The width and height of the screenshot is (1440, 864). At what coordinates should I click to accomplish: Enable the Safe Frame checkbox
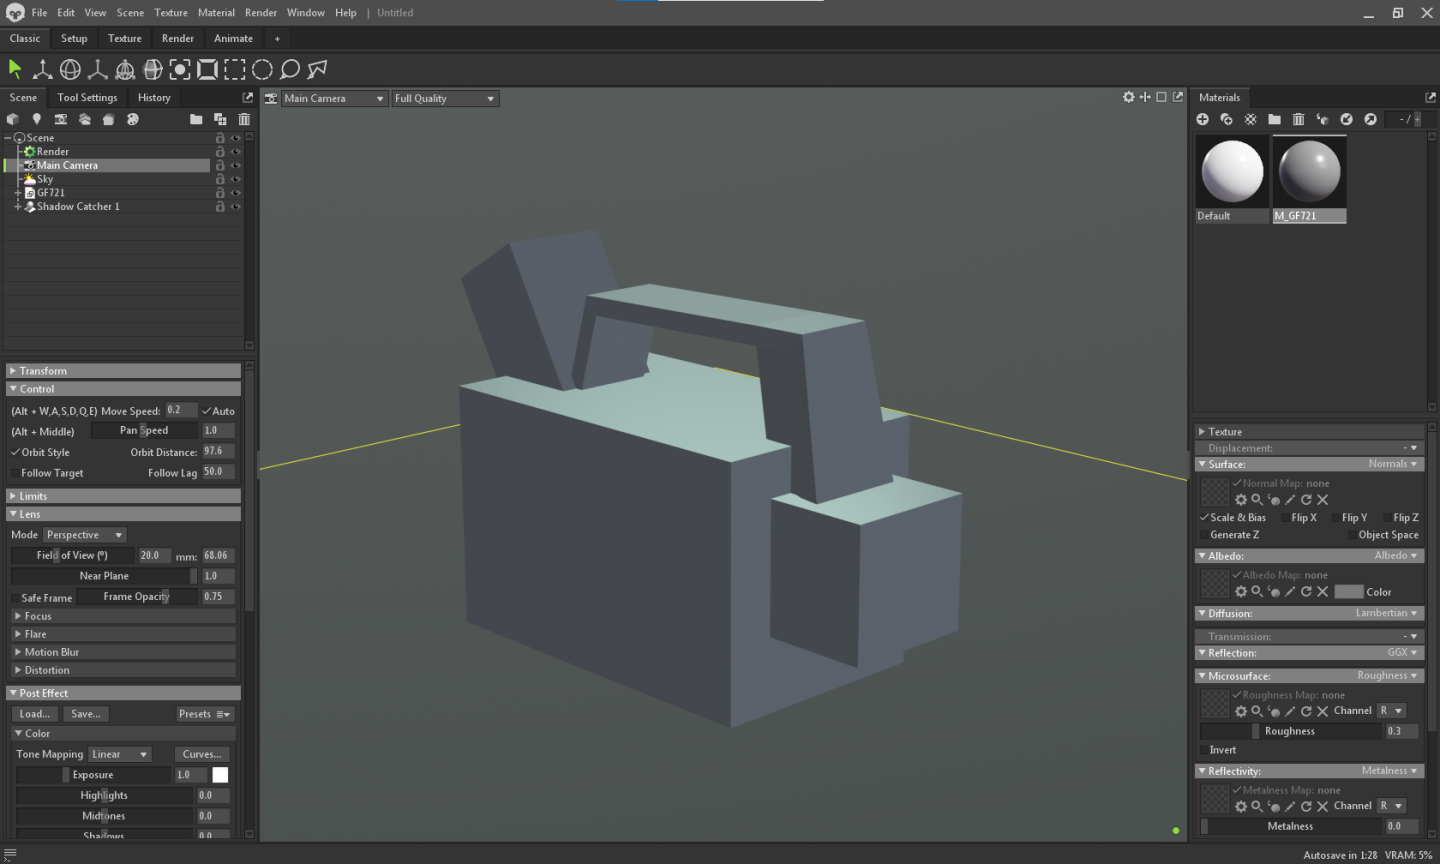(15, 598)
